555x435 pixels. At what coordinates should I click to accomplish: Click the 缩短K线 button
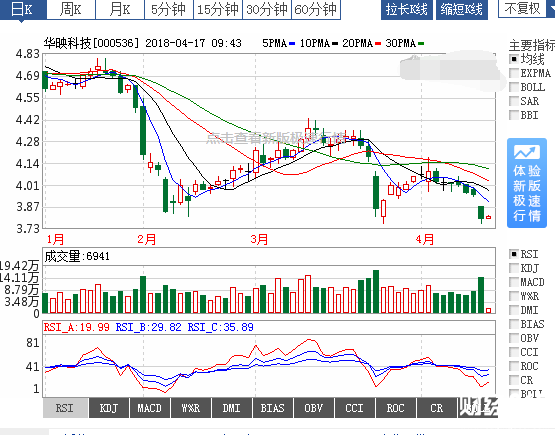point(462,9)
